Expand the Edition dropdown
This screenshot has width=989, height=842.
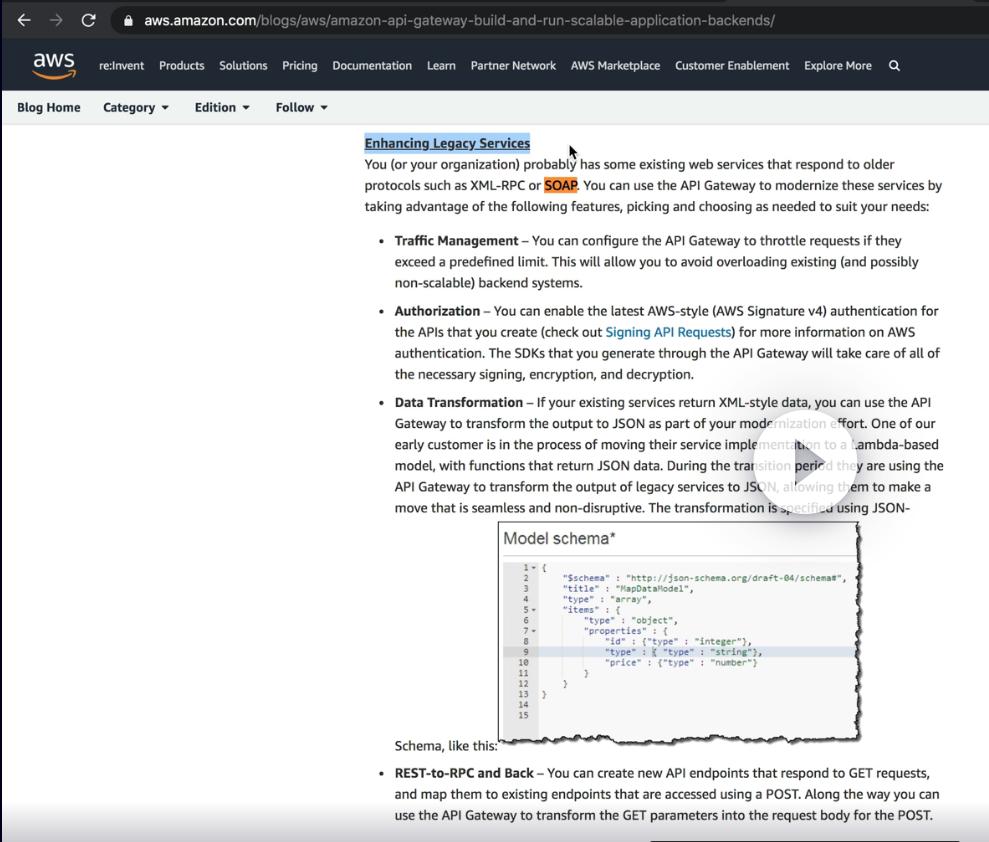pyautogui.click(x=222, y=107)
